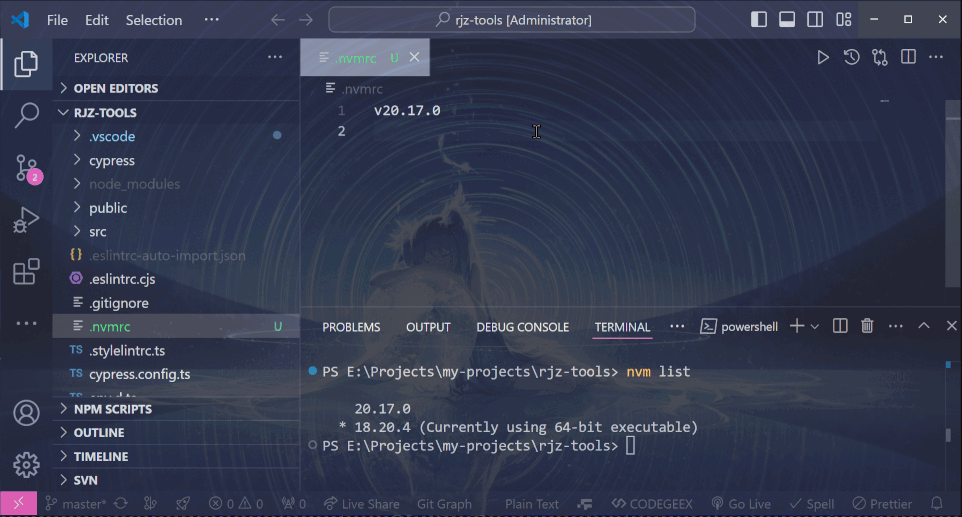Screen dimensions: 962x517
Task: Click the Run play icon in editor toolbar
Action: (x=823, y=58)
